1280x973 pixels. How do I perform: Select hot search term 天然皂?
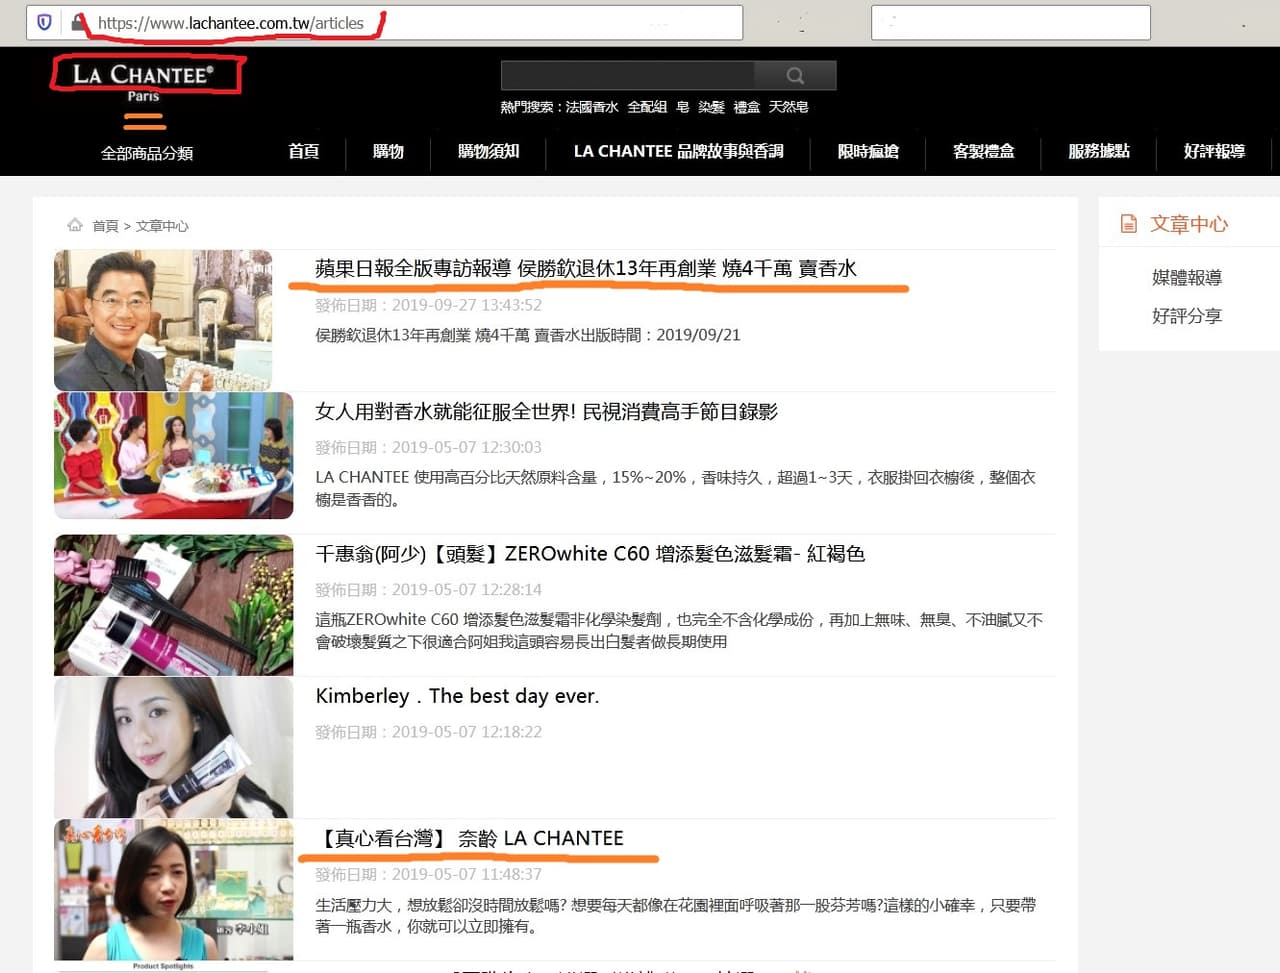(x=789, y=107)
